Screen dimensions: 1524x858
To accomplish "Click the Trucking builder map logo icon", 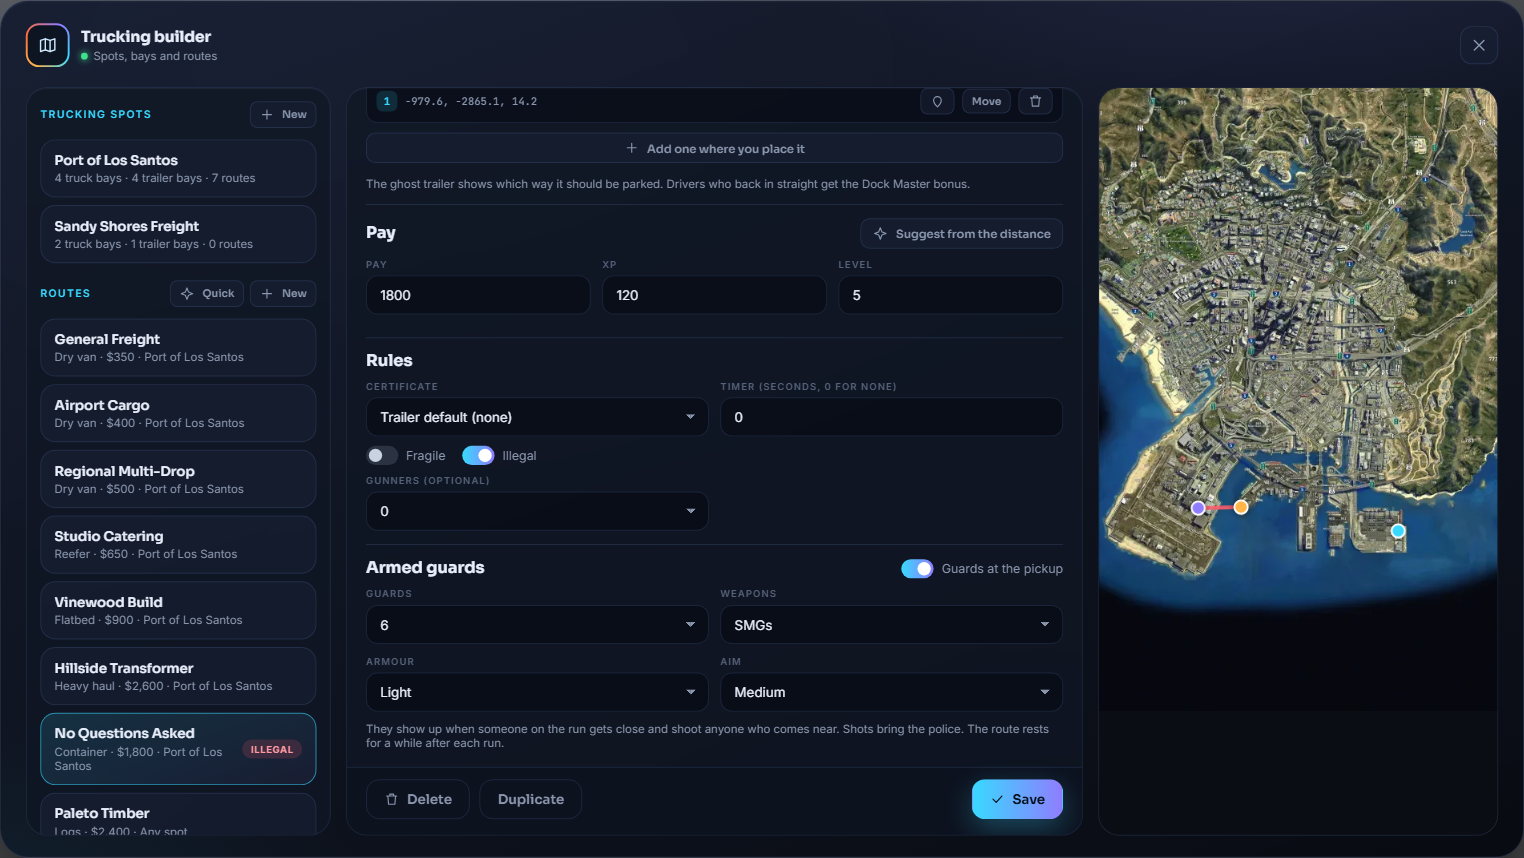I will [47, 45].
